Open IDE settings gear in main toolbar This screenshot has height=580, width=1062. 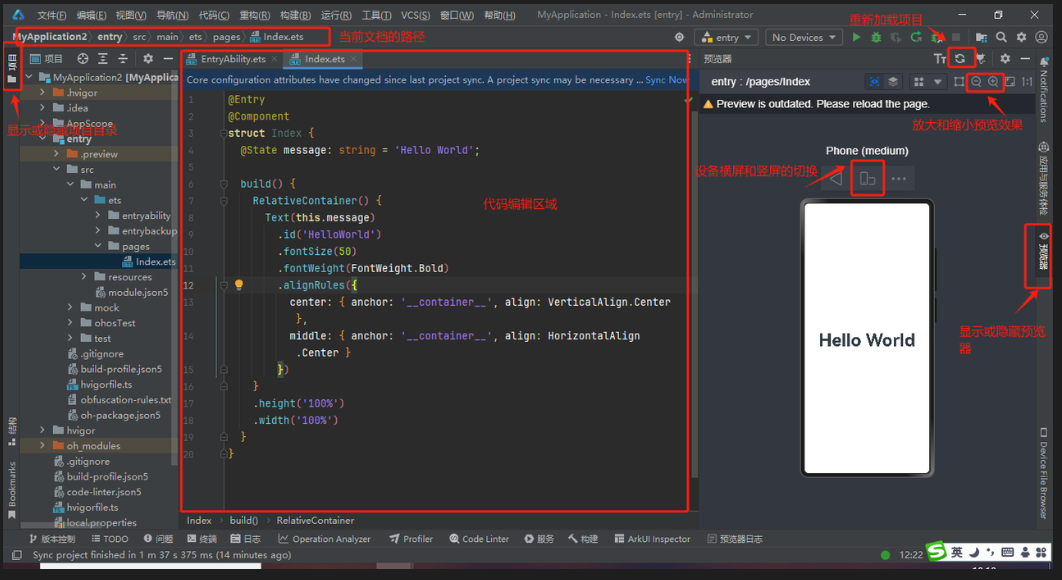click(1021, 37)
